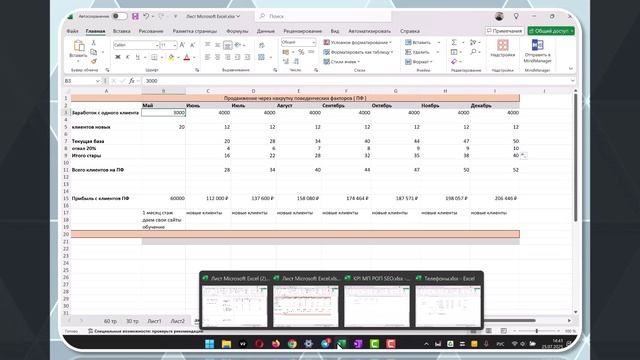The height and width of the screenshot is (360, 640).
Task: Open the Файл menu
Action: [72, 31]
